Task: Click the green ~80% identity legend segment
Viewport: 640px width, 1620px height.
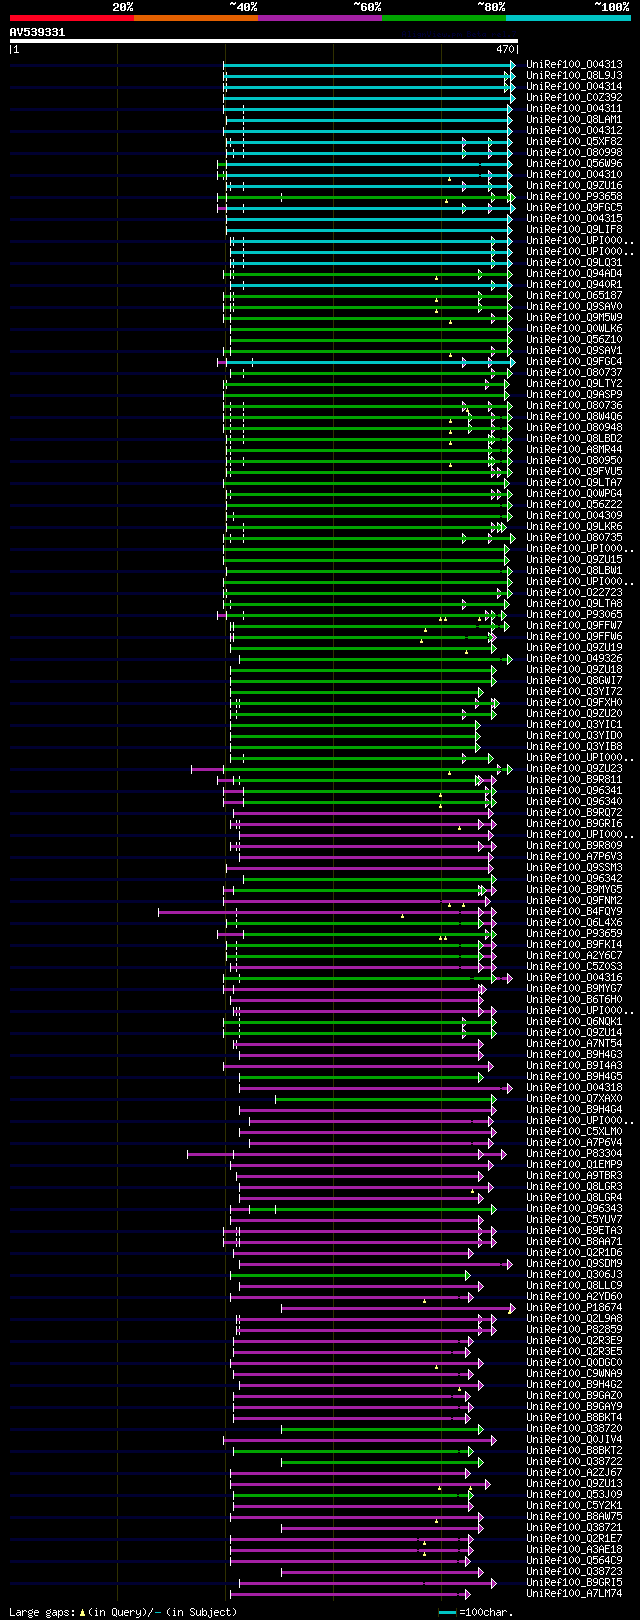Action: coord(443,18)
